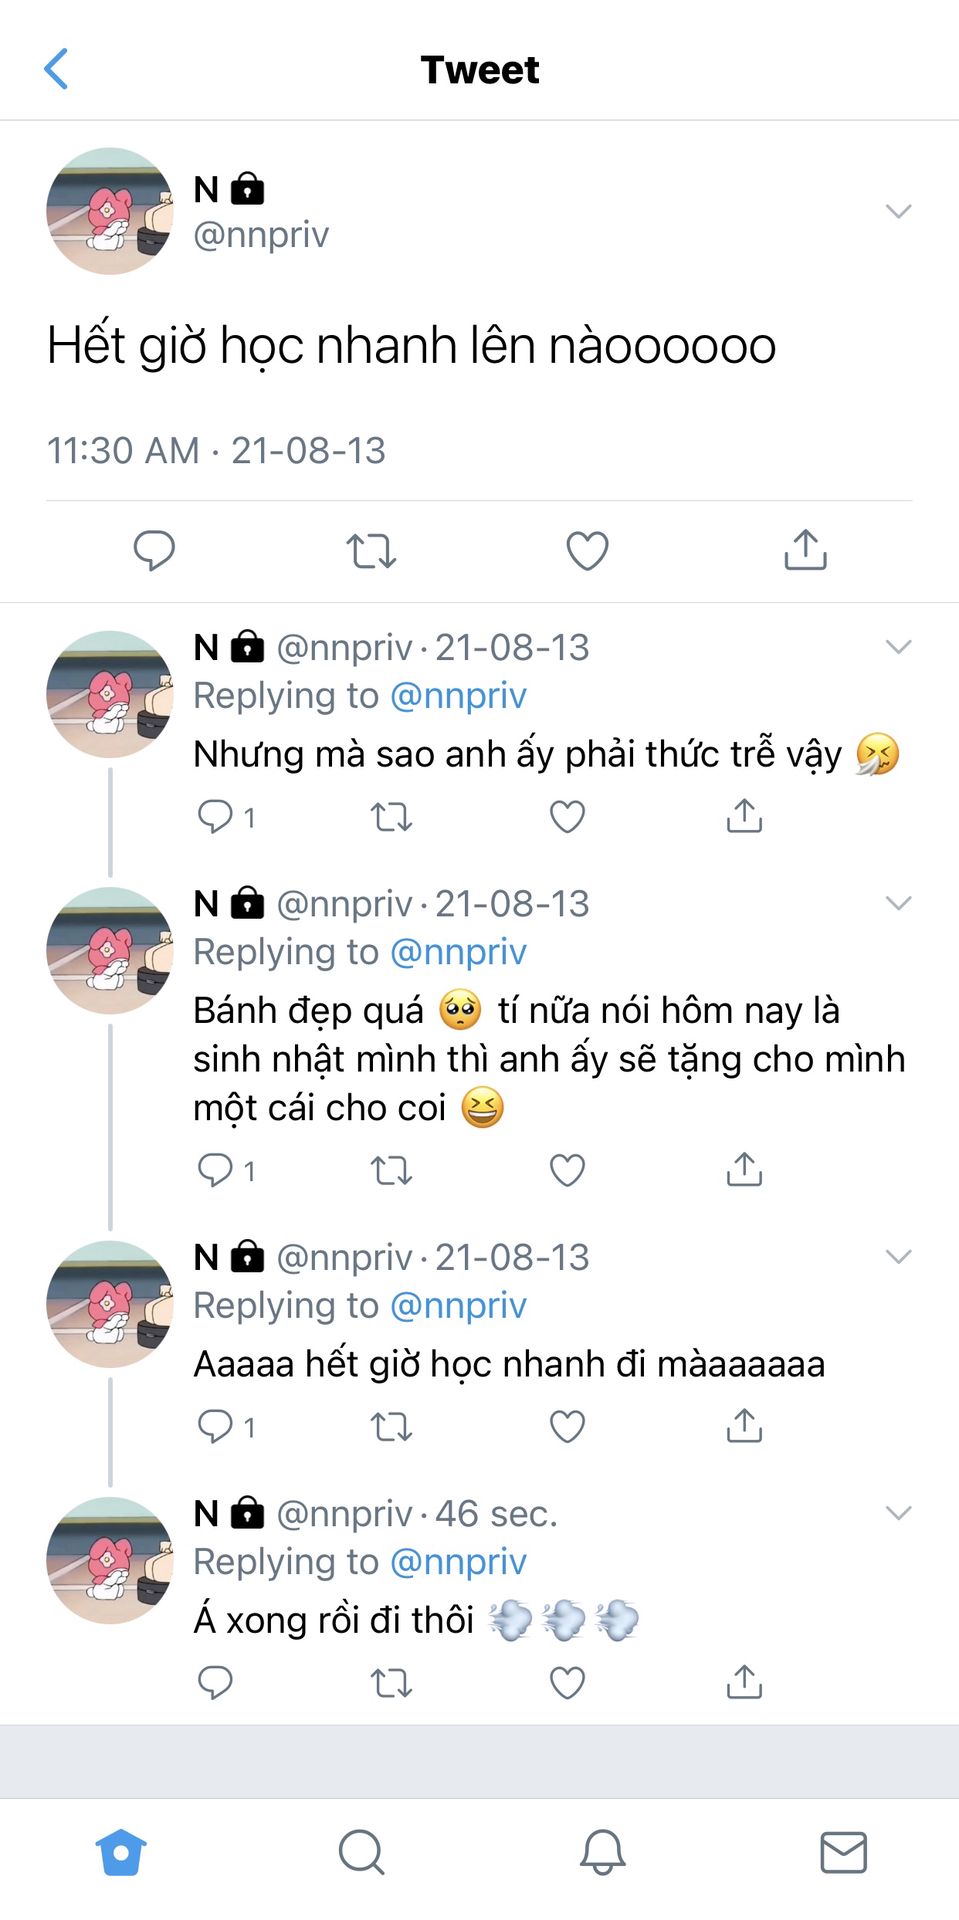Viewport: 959px width, 1920px height.
Task: Open Direct Messages envelope tab
Action: pyautogui.click(x=843, y=1852)
